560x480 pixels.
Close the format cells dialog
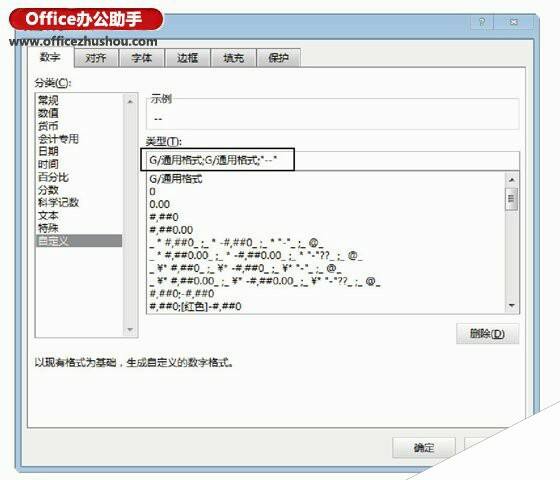[x=514, y=22]
